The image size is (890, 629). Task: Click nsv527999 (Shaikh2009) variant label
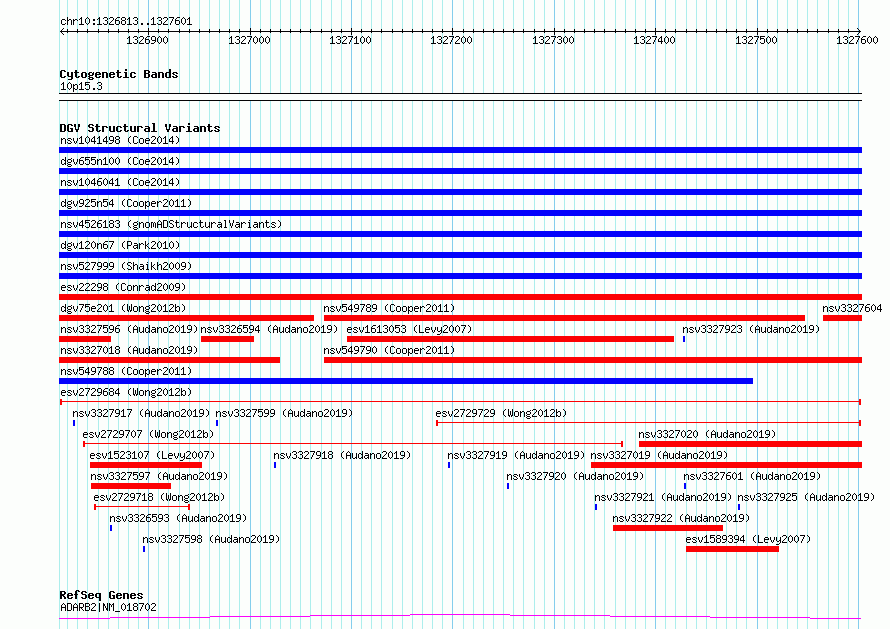tap(126, 266)
